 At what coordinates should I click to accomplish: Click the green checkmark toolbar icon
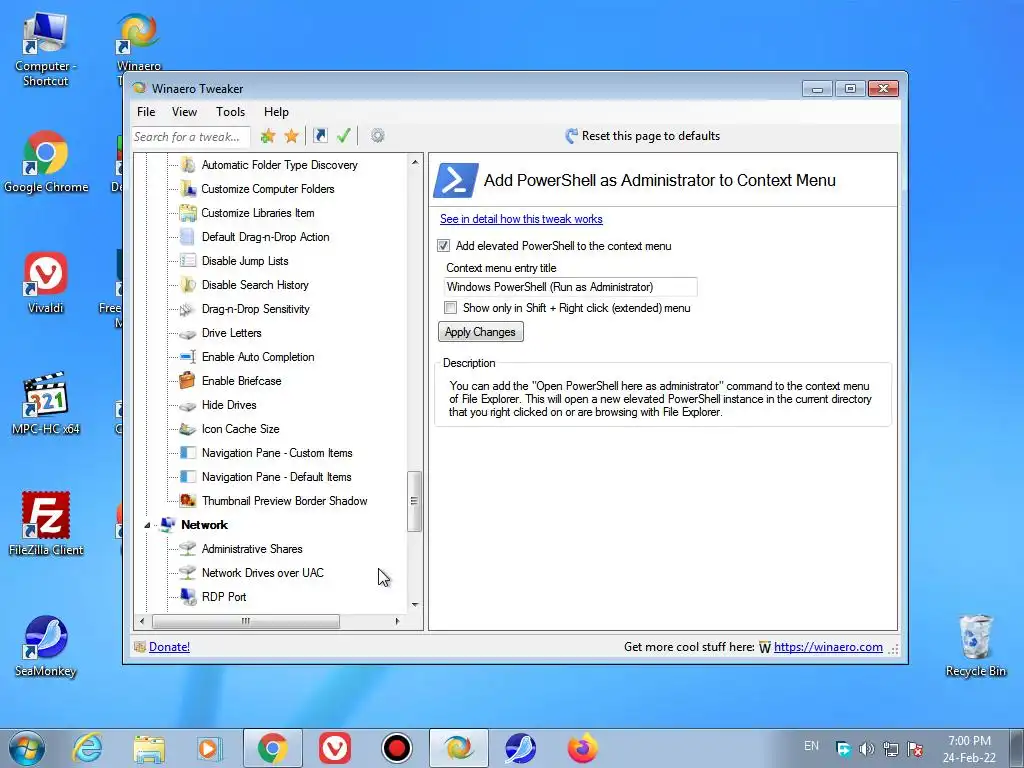[344, 136]
